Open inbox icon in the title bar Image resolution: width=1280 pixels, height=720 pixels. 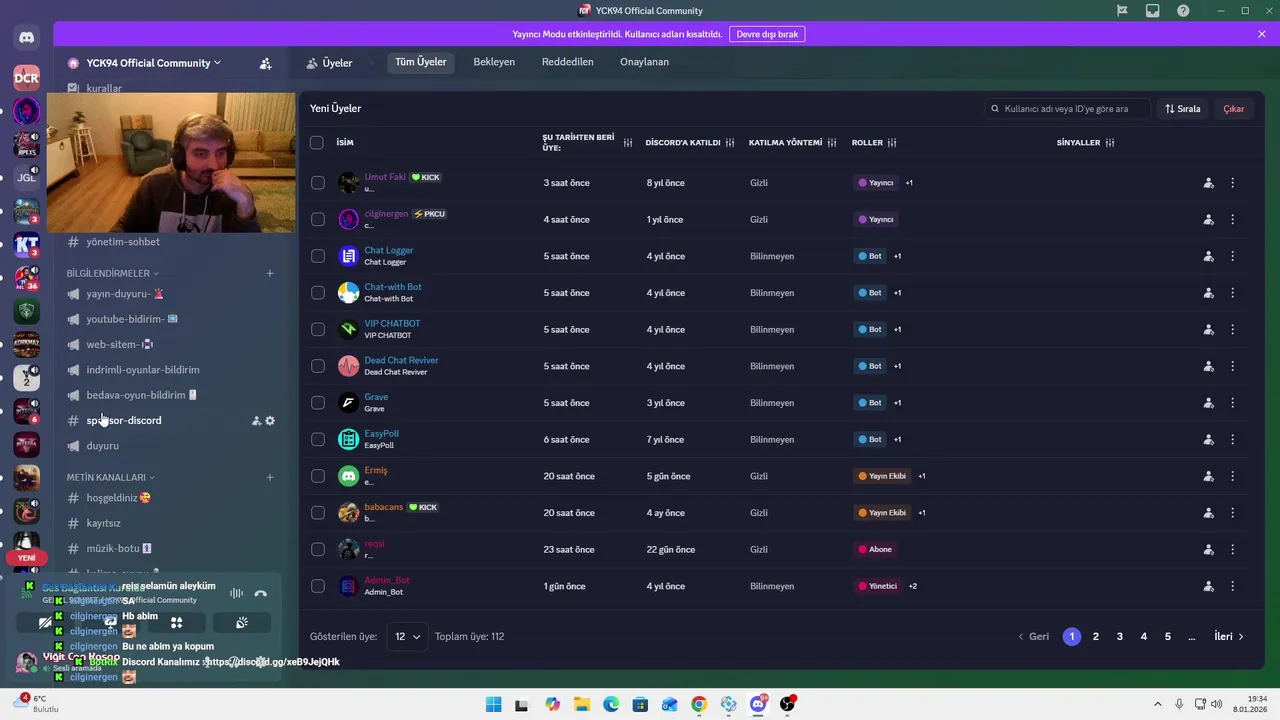pyautogui.click(x=1153, y=11)
